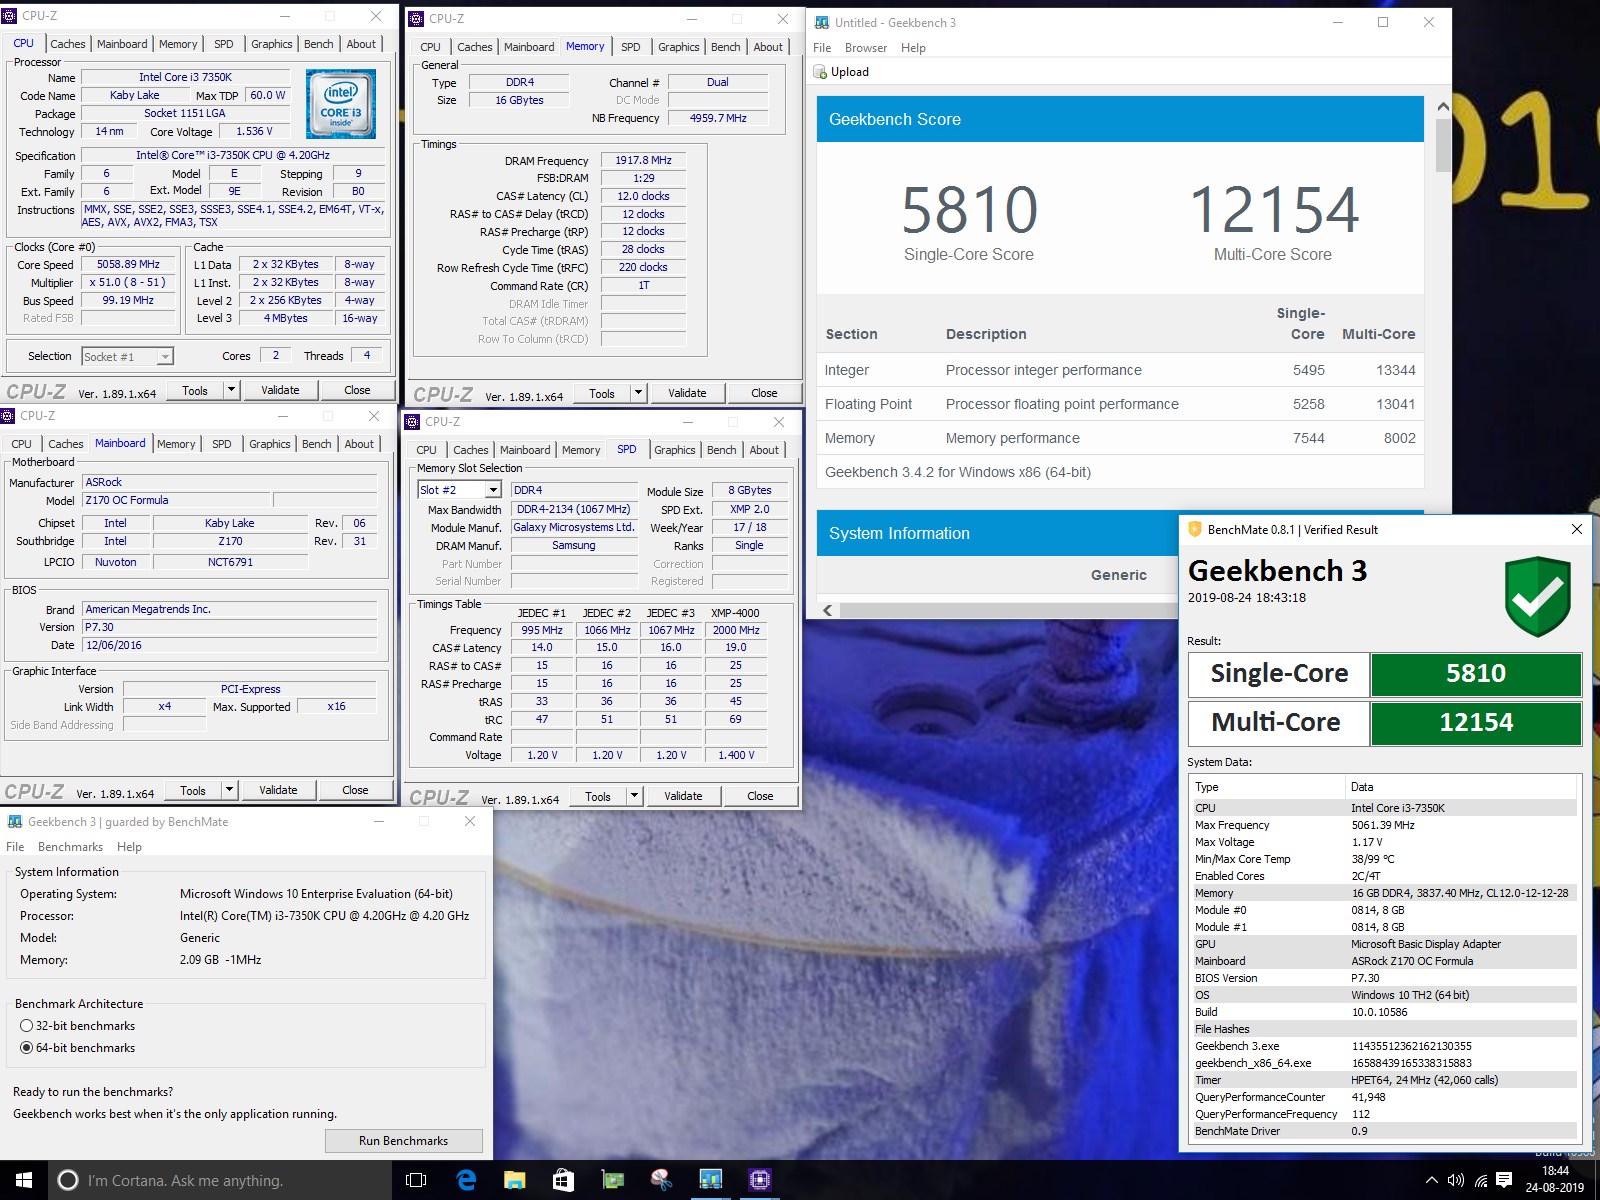The width and height of the screenshot is (1600, 1200).
Task: Open the Bench tab in the Memory tab window
Action: tap(726, 47)
